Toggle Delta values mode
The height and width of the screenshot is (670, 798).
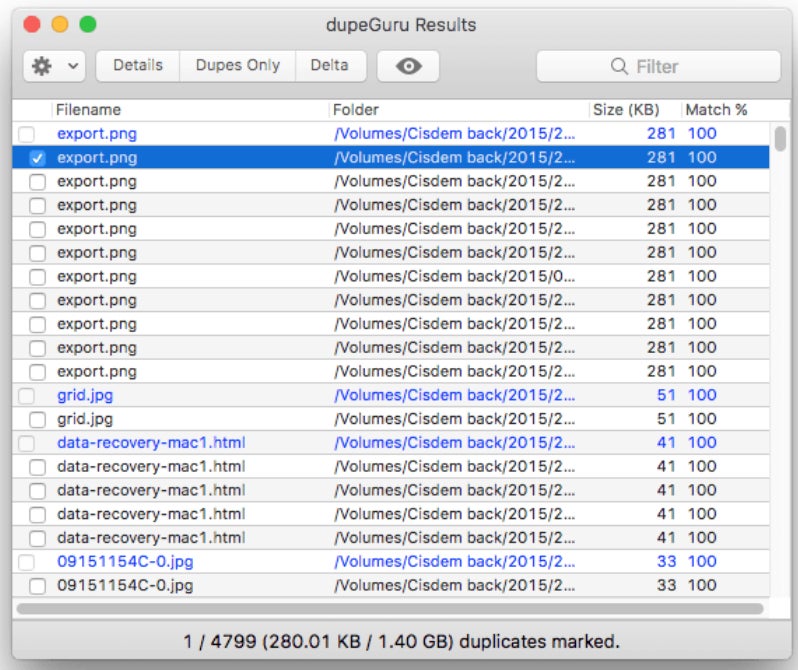330,66
